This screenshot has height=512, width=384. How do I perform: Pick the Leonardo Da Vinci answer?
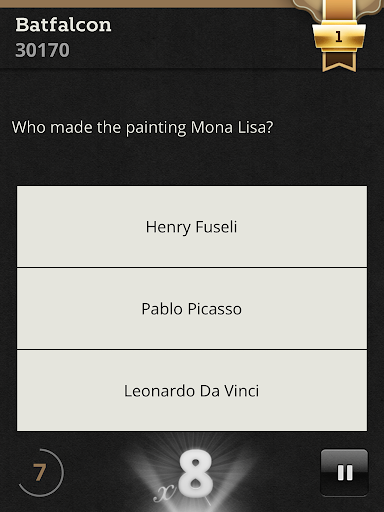click(192, 391)
